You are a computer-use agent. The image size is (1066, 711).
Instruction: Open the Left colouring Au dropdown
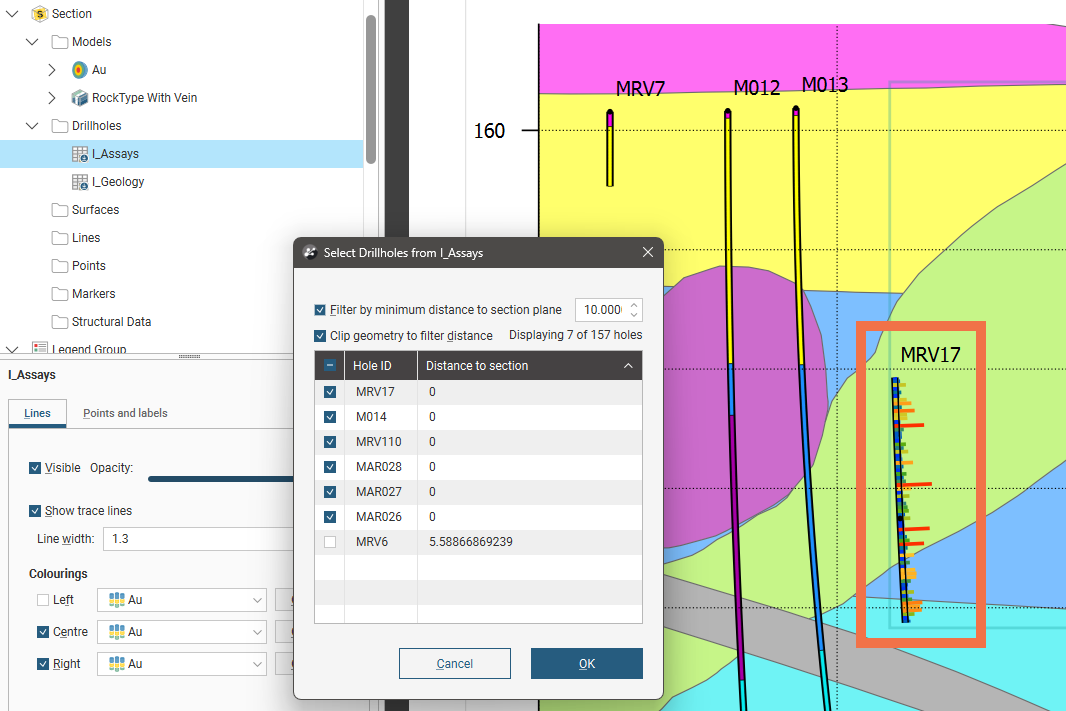pyautogui.click(x=181, y=600)
